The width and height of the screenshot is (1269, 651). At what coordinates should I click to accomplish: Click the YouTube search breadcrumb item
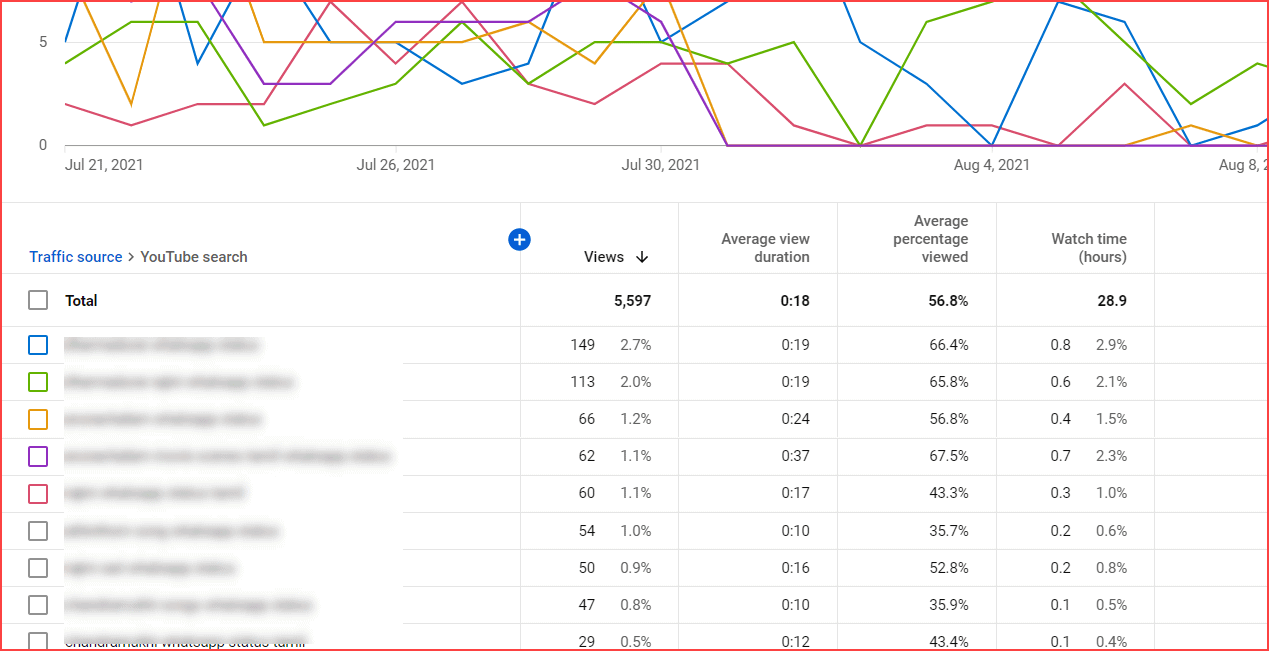pyautogui.click(x=193, y=257)
